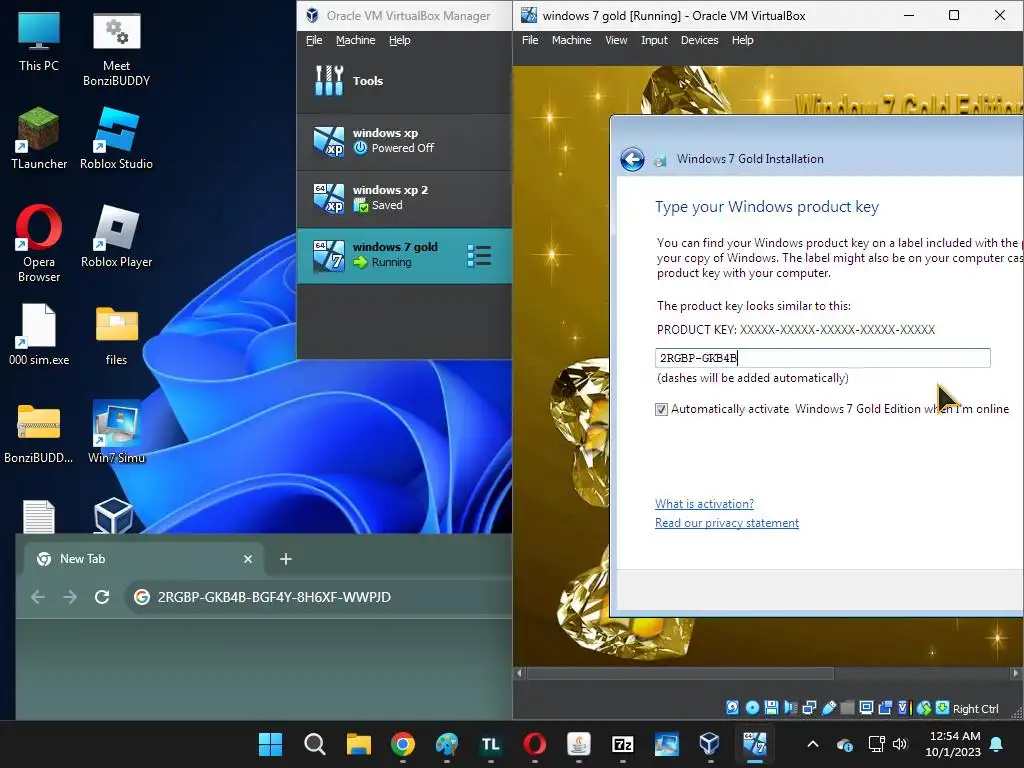Screen dimensions: 1024x768
Task: Click the optical disc indicator in VM status bar
Action: [752, 708]
